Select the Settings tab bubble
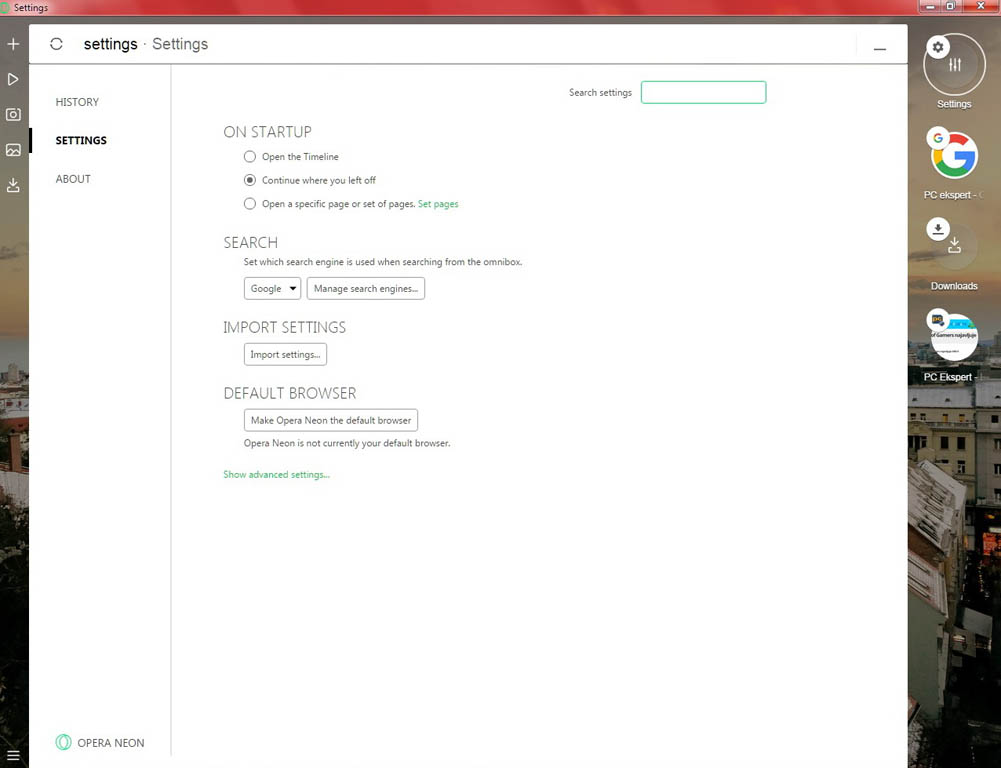Viewport: 1001px width, 768px height. [954, 65]
